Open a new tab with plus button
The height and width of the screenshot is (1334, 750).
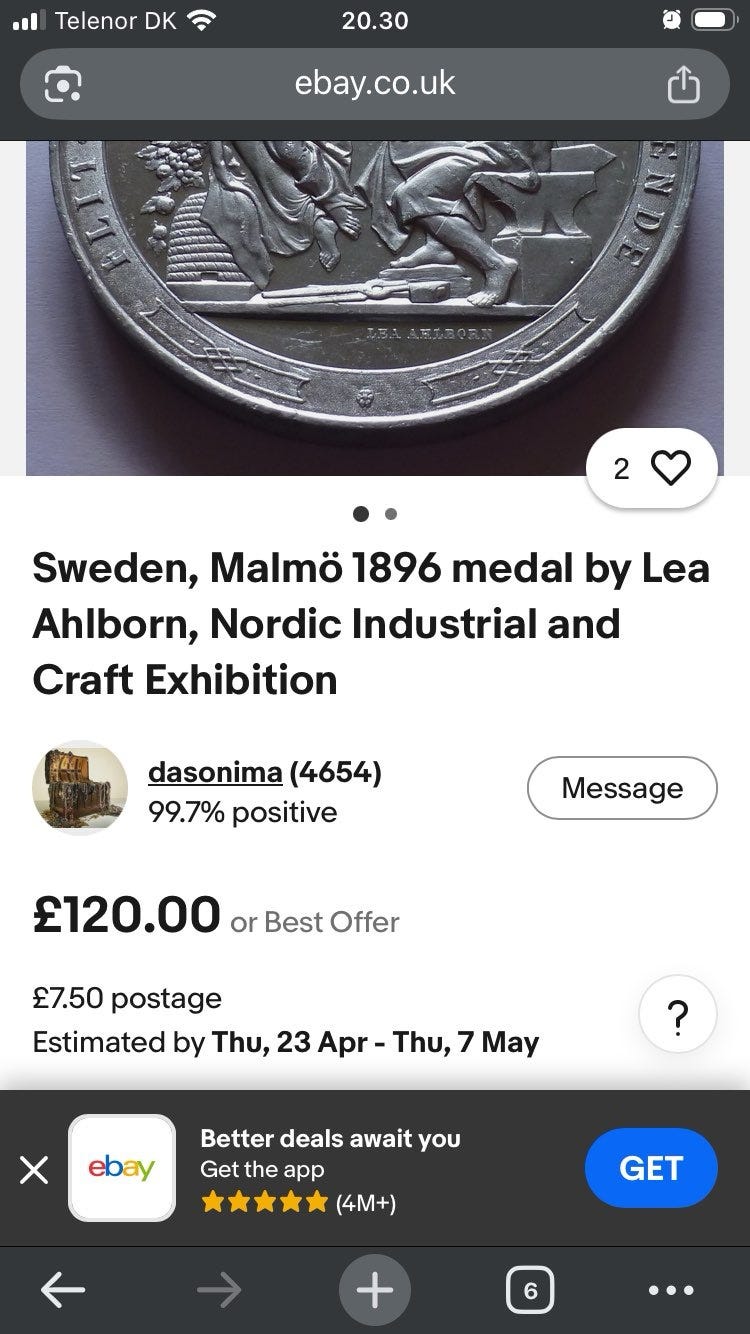pos(375,1291)
